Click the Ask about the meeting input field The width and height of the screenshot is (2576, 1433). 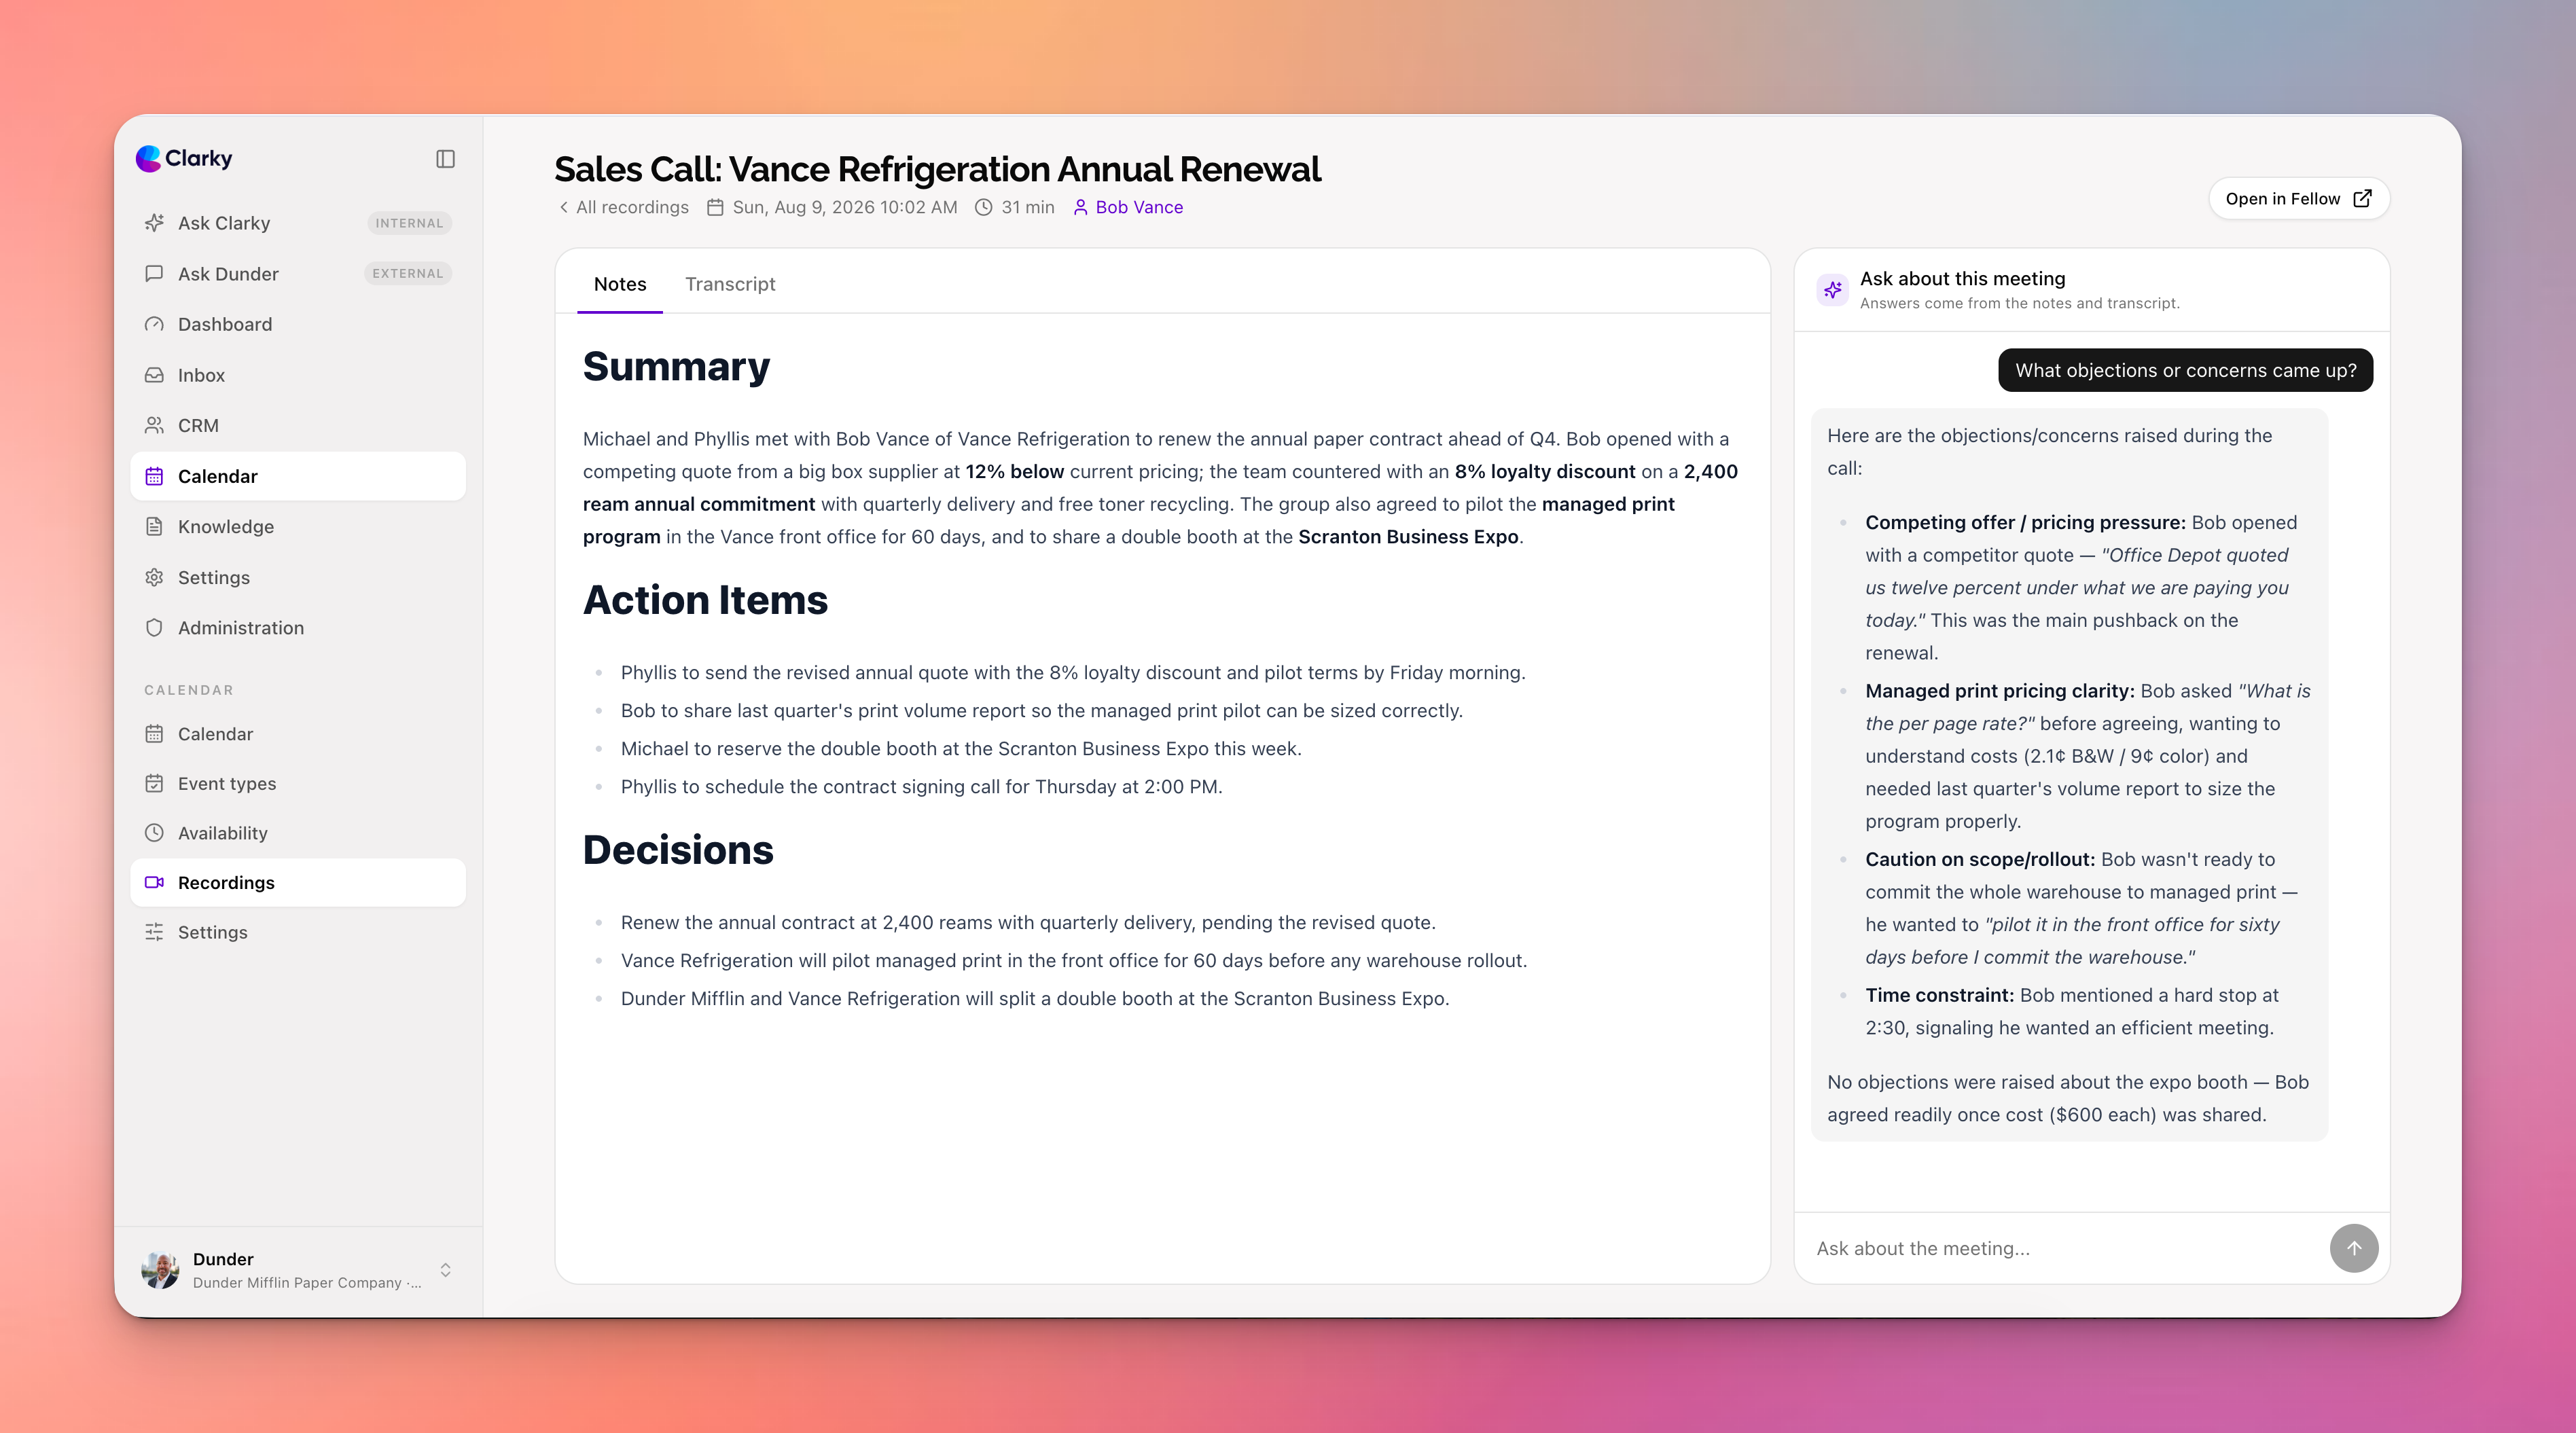coord(2065,1248)
